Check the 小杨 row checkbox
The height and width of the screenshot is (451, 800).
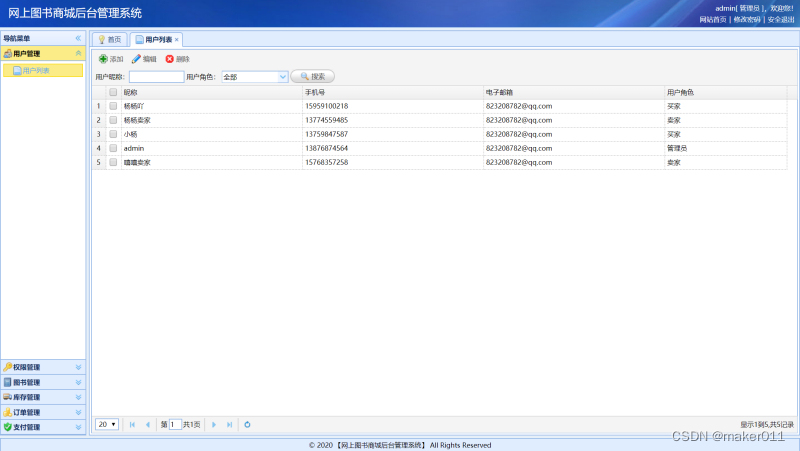tap(113, 134)
